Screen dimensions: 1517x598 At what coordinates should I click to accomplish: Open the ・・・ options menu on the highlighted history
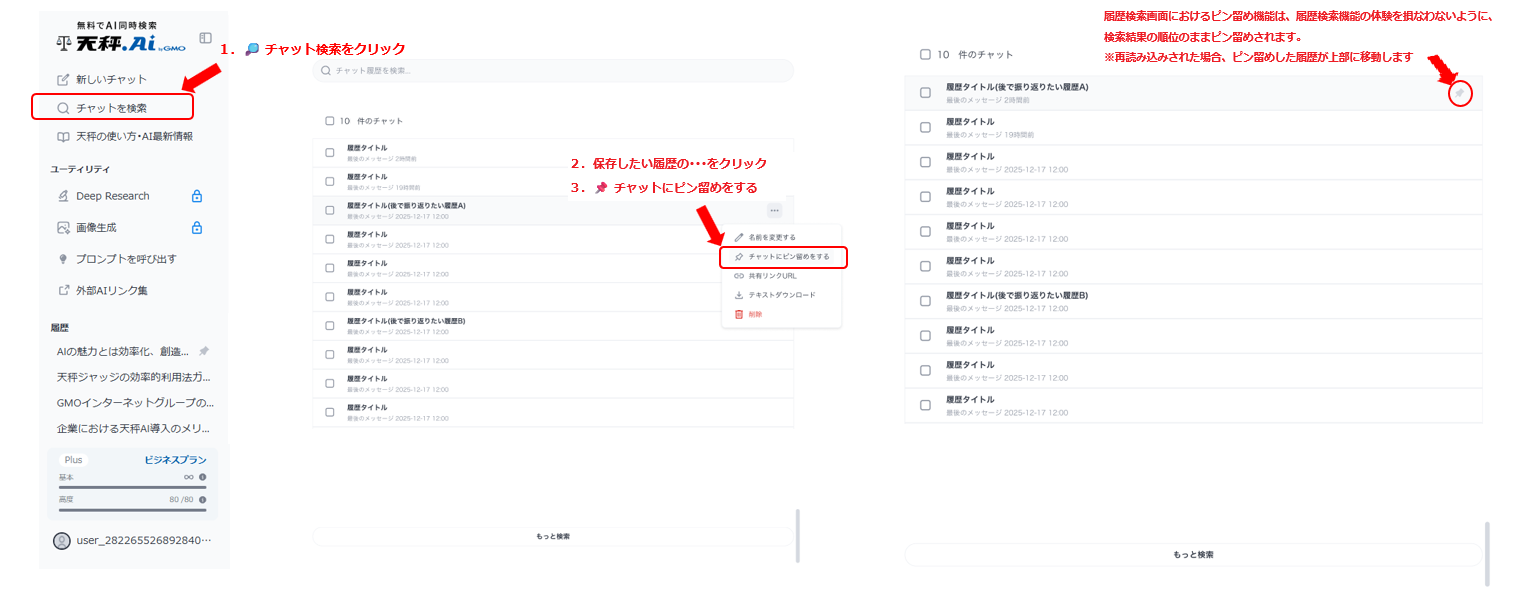(x=774, y=210)
